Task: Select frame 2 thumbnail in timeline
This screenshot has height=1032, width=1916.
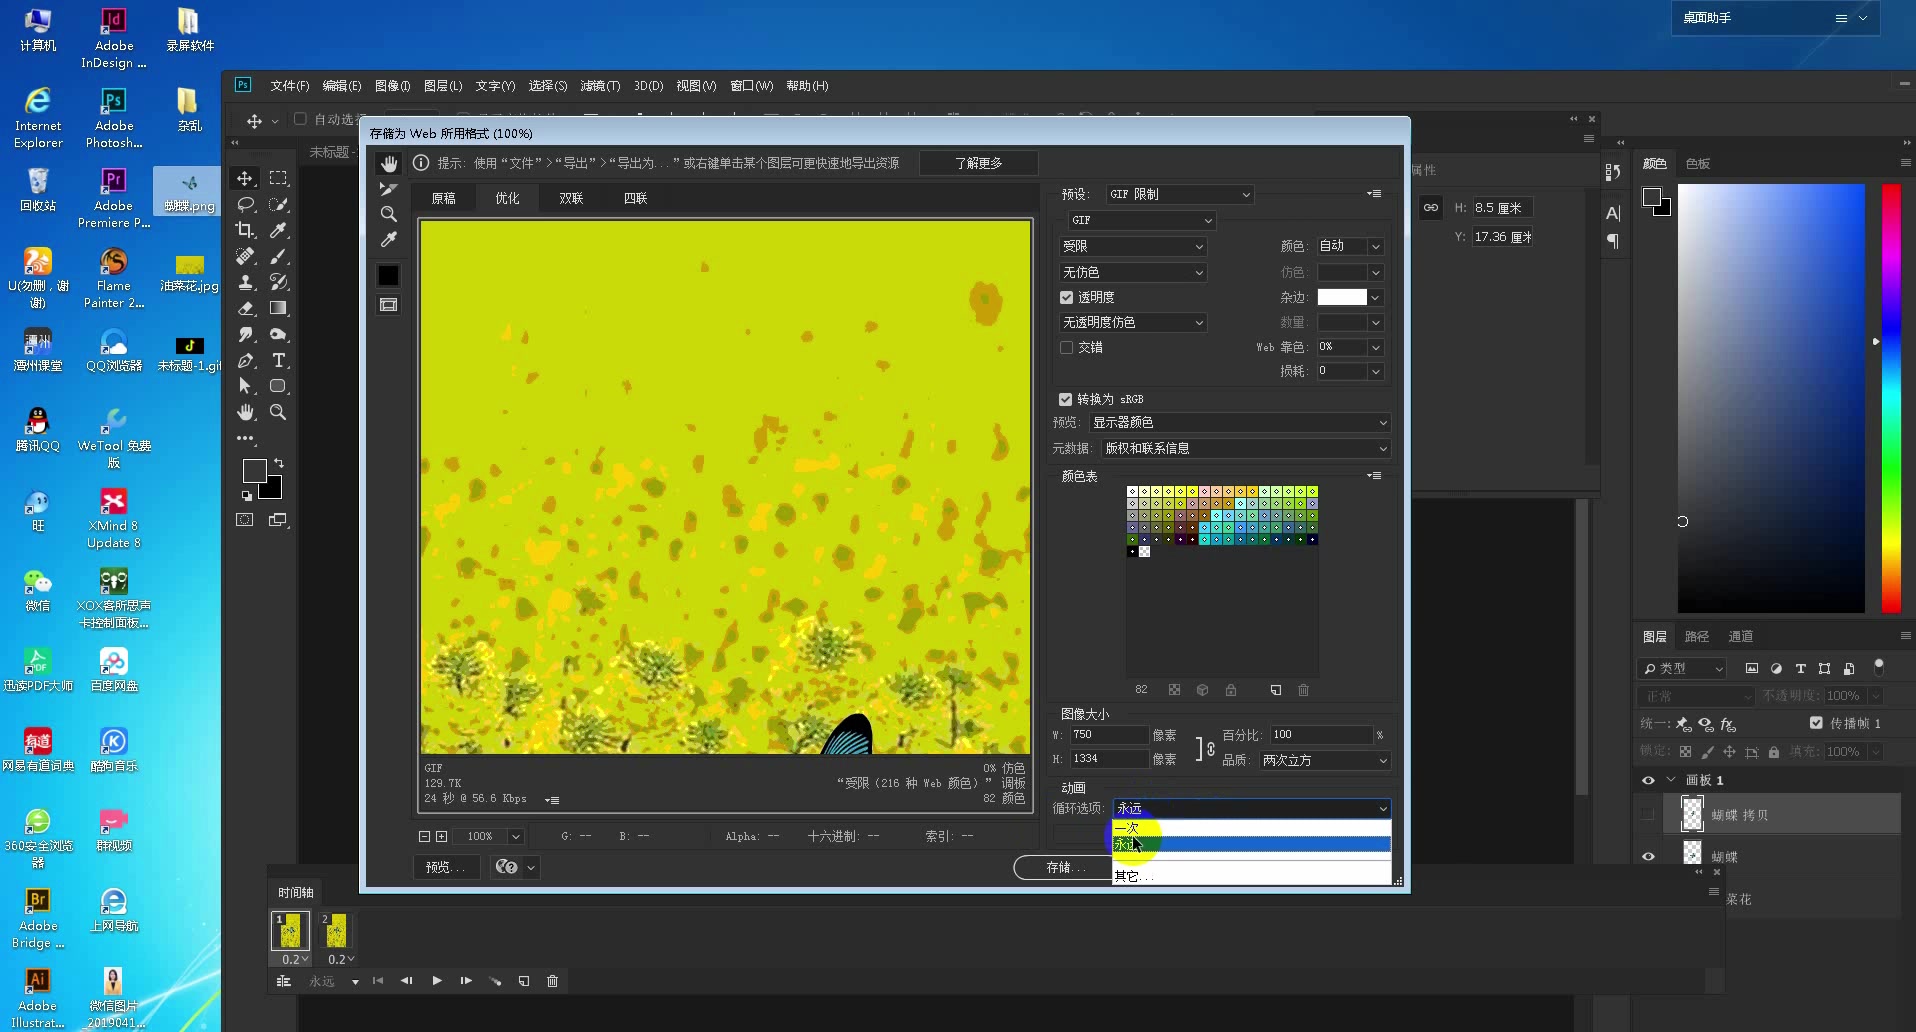Action: click(337, 930)
